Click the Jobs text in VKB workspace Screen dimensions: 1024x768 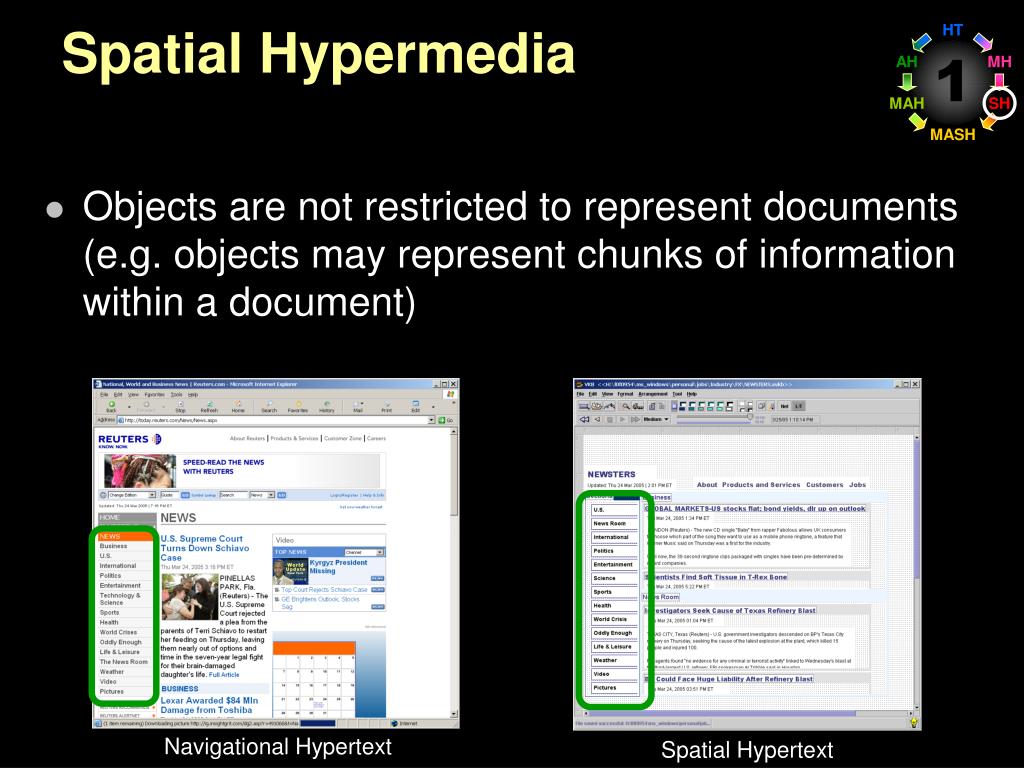click(857, 485)
